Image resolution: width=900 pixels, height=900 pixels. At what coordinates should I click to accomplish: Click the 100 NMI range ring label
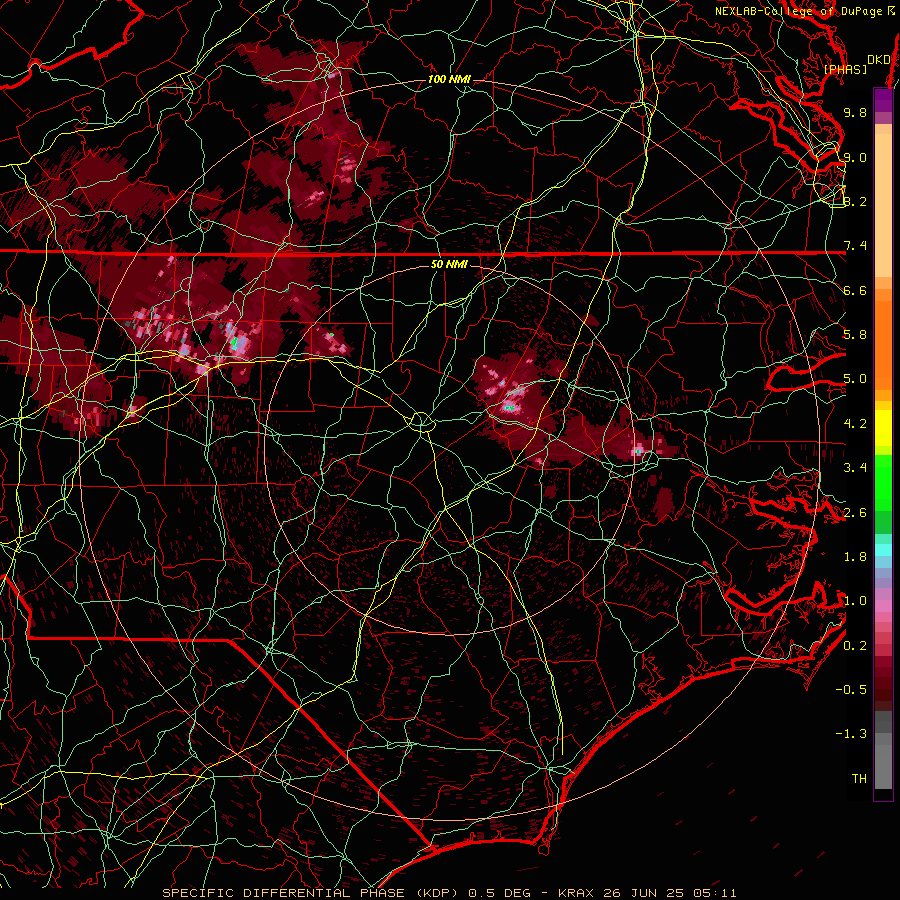coord(449,79)
